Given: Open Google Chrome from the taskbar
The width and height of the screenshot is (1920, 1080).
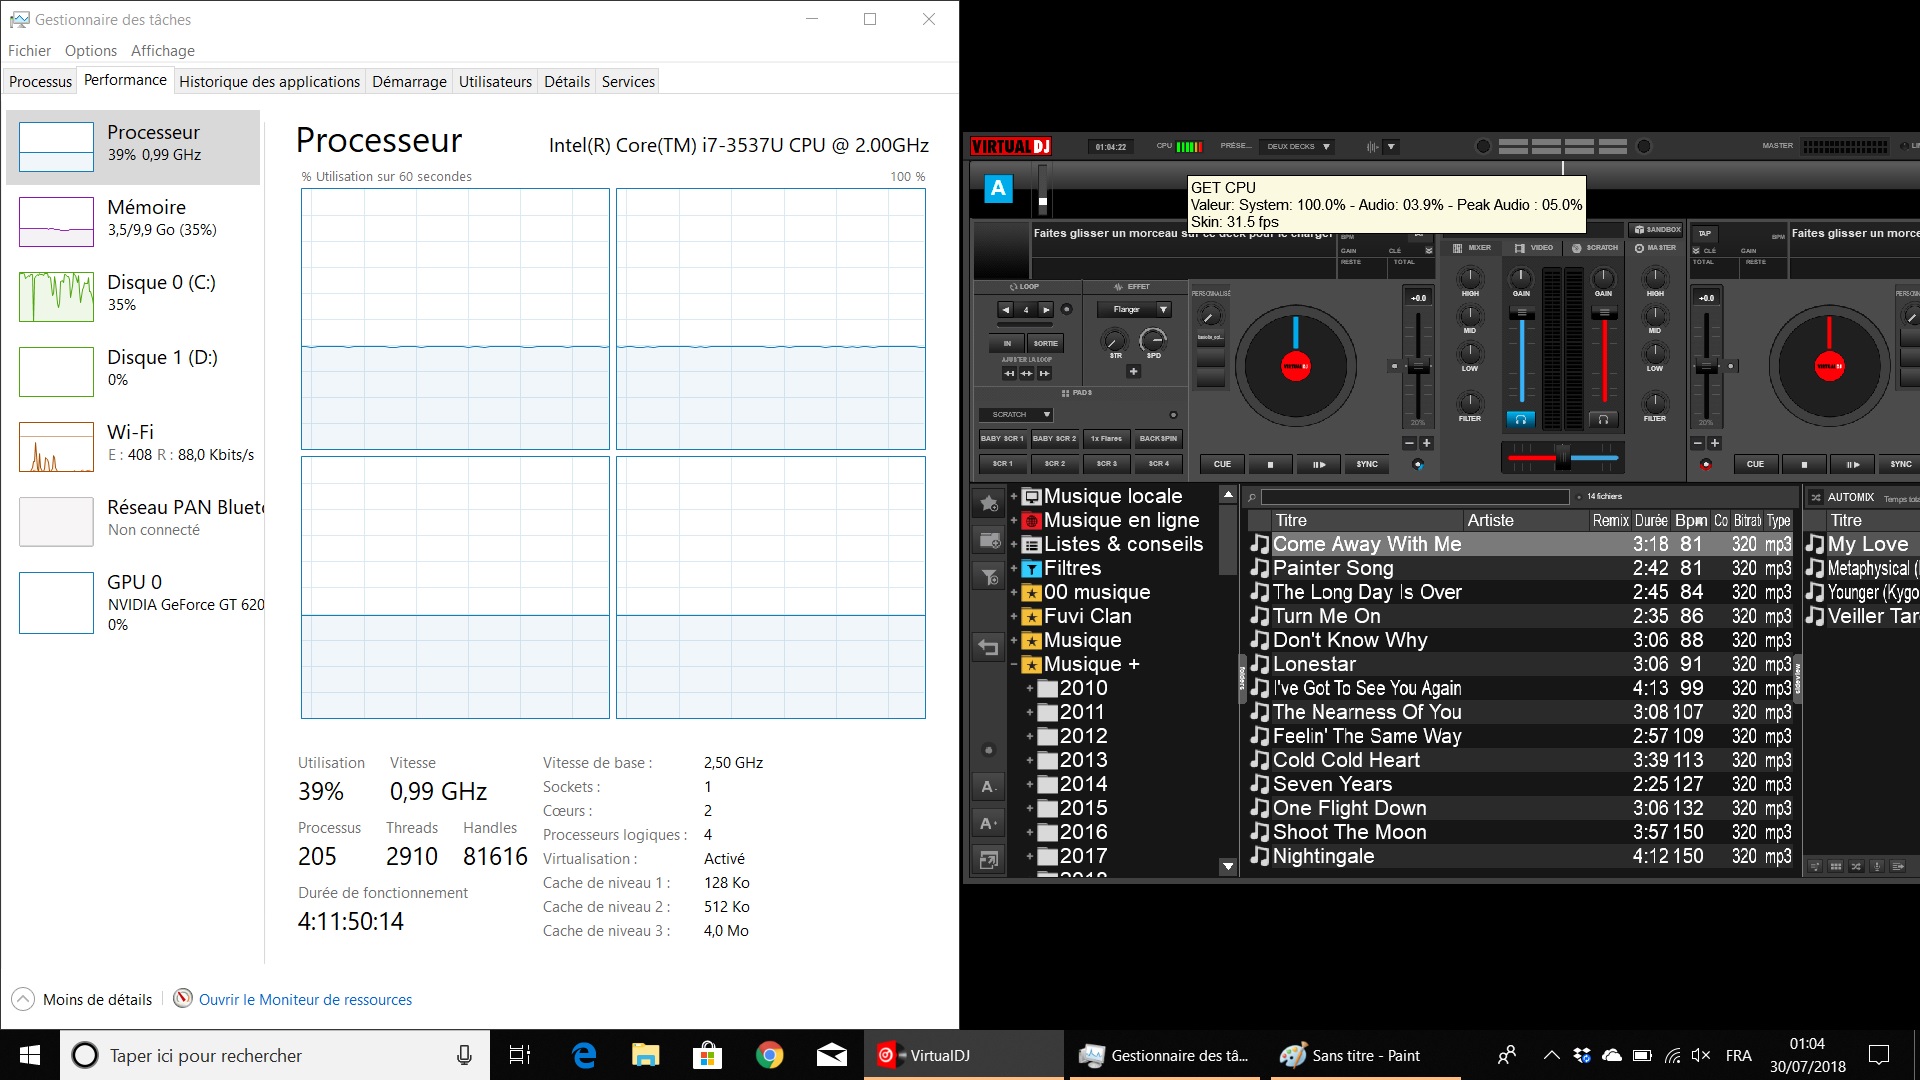Looking at the screenshot, I should [x=769, y=1055].
